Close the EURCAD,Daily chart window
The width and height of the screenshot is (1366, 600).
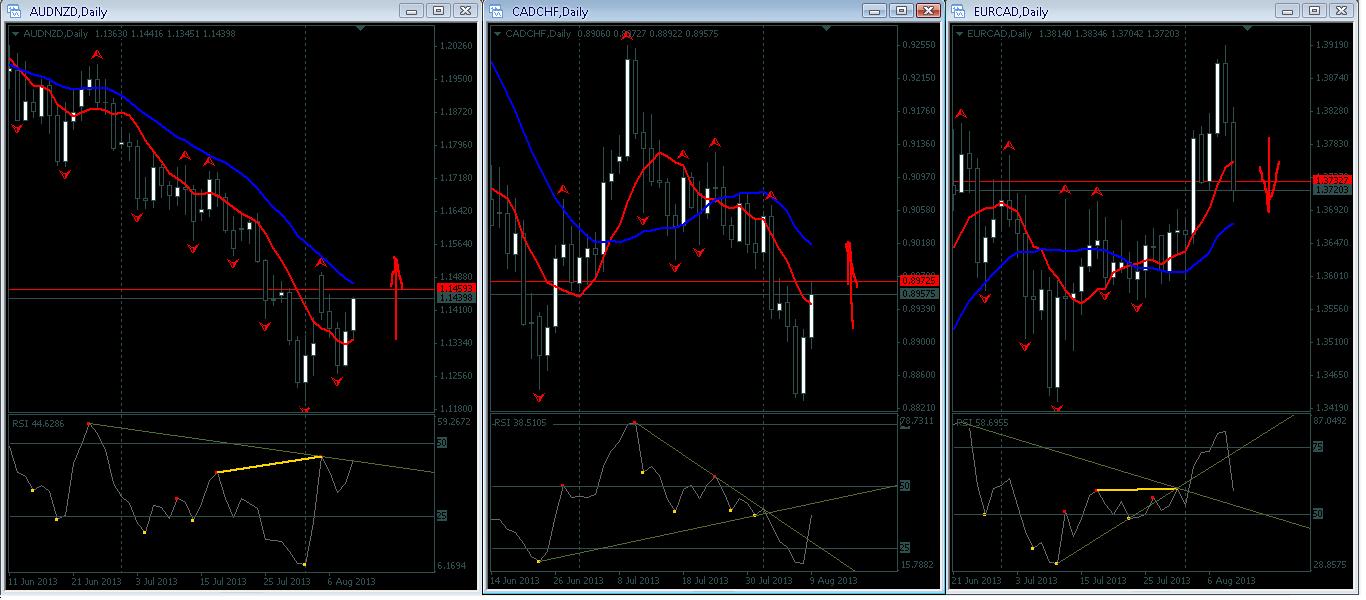pyautogui.click(x=1341, y=11)
